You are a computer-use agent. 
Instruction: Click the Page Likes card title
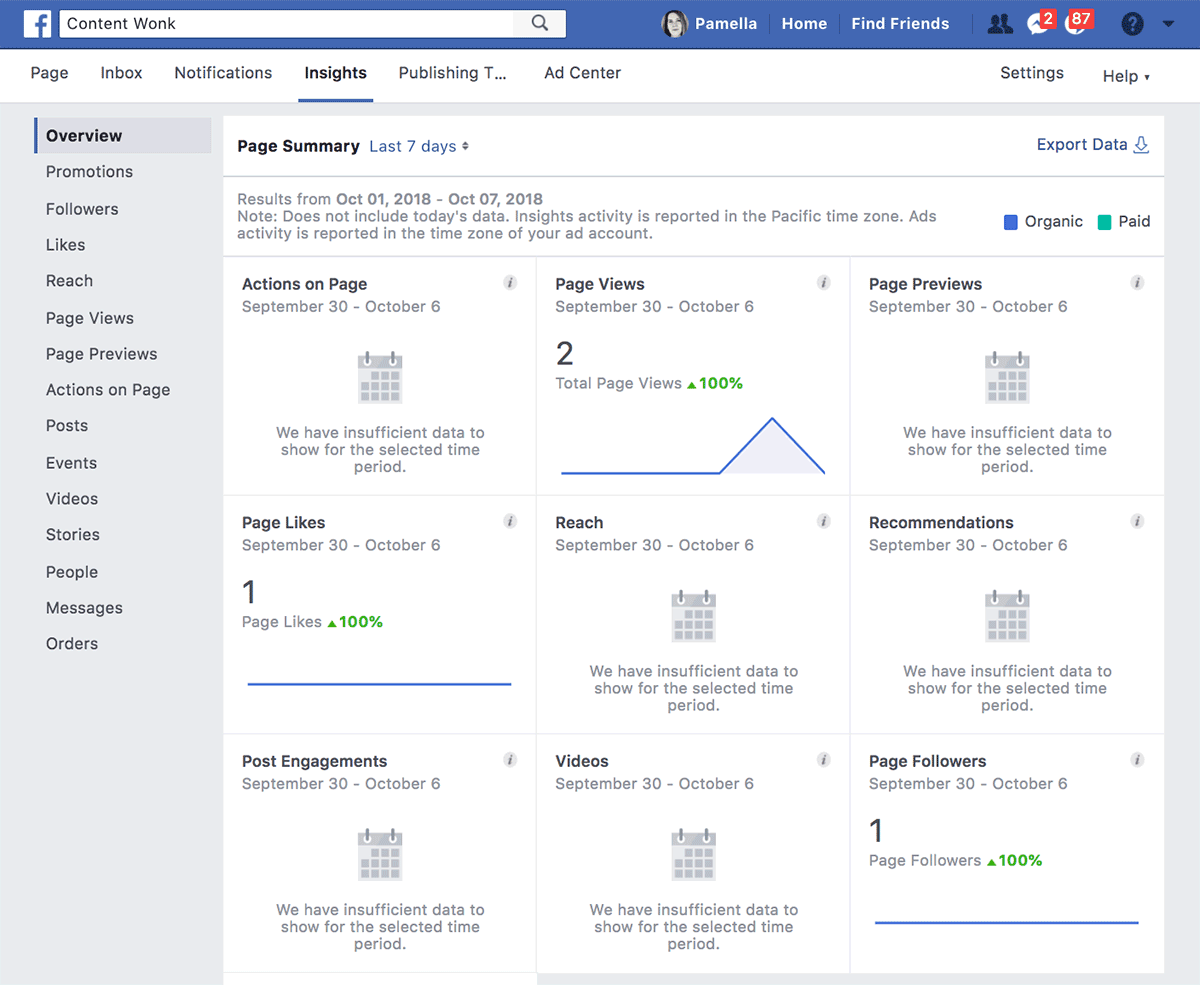point(284,522)
